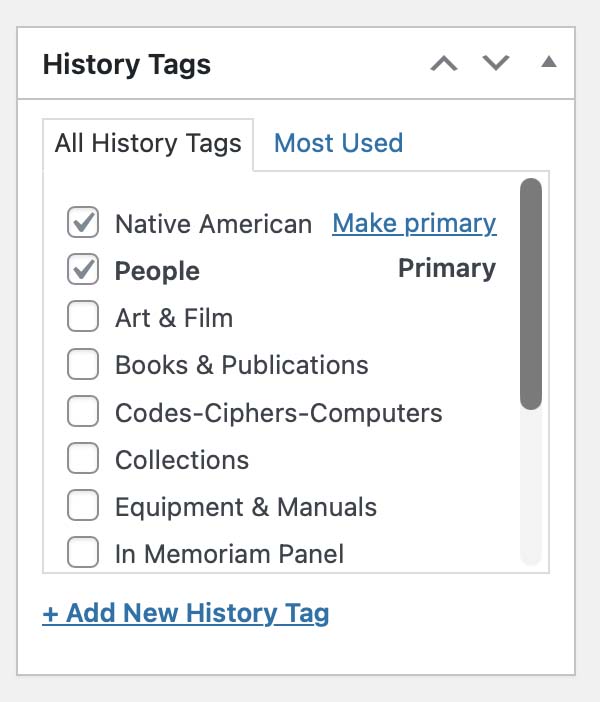Click the Primary label beside People

[447, 269]
